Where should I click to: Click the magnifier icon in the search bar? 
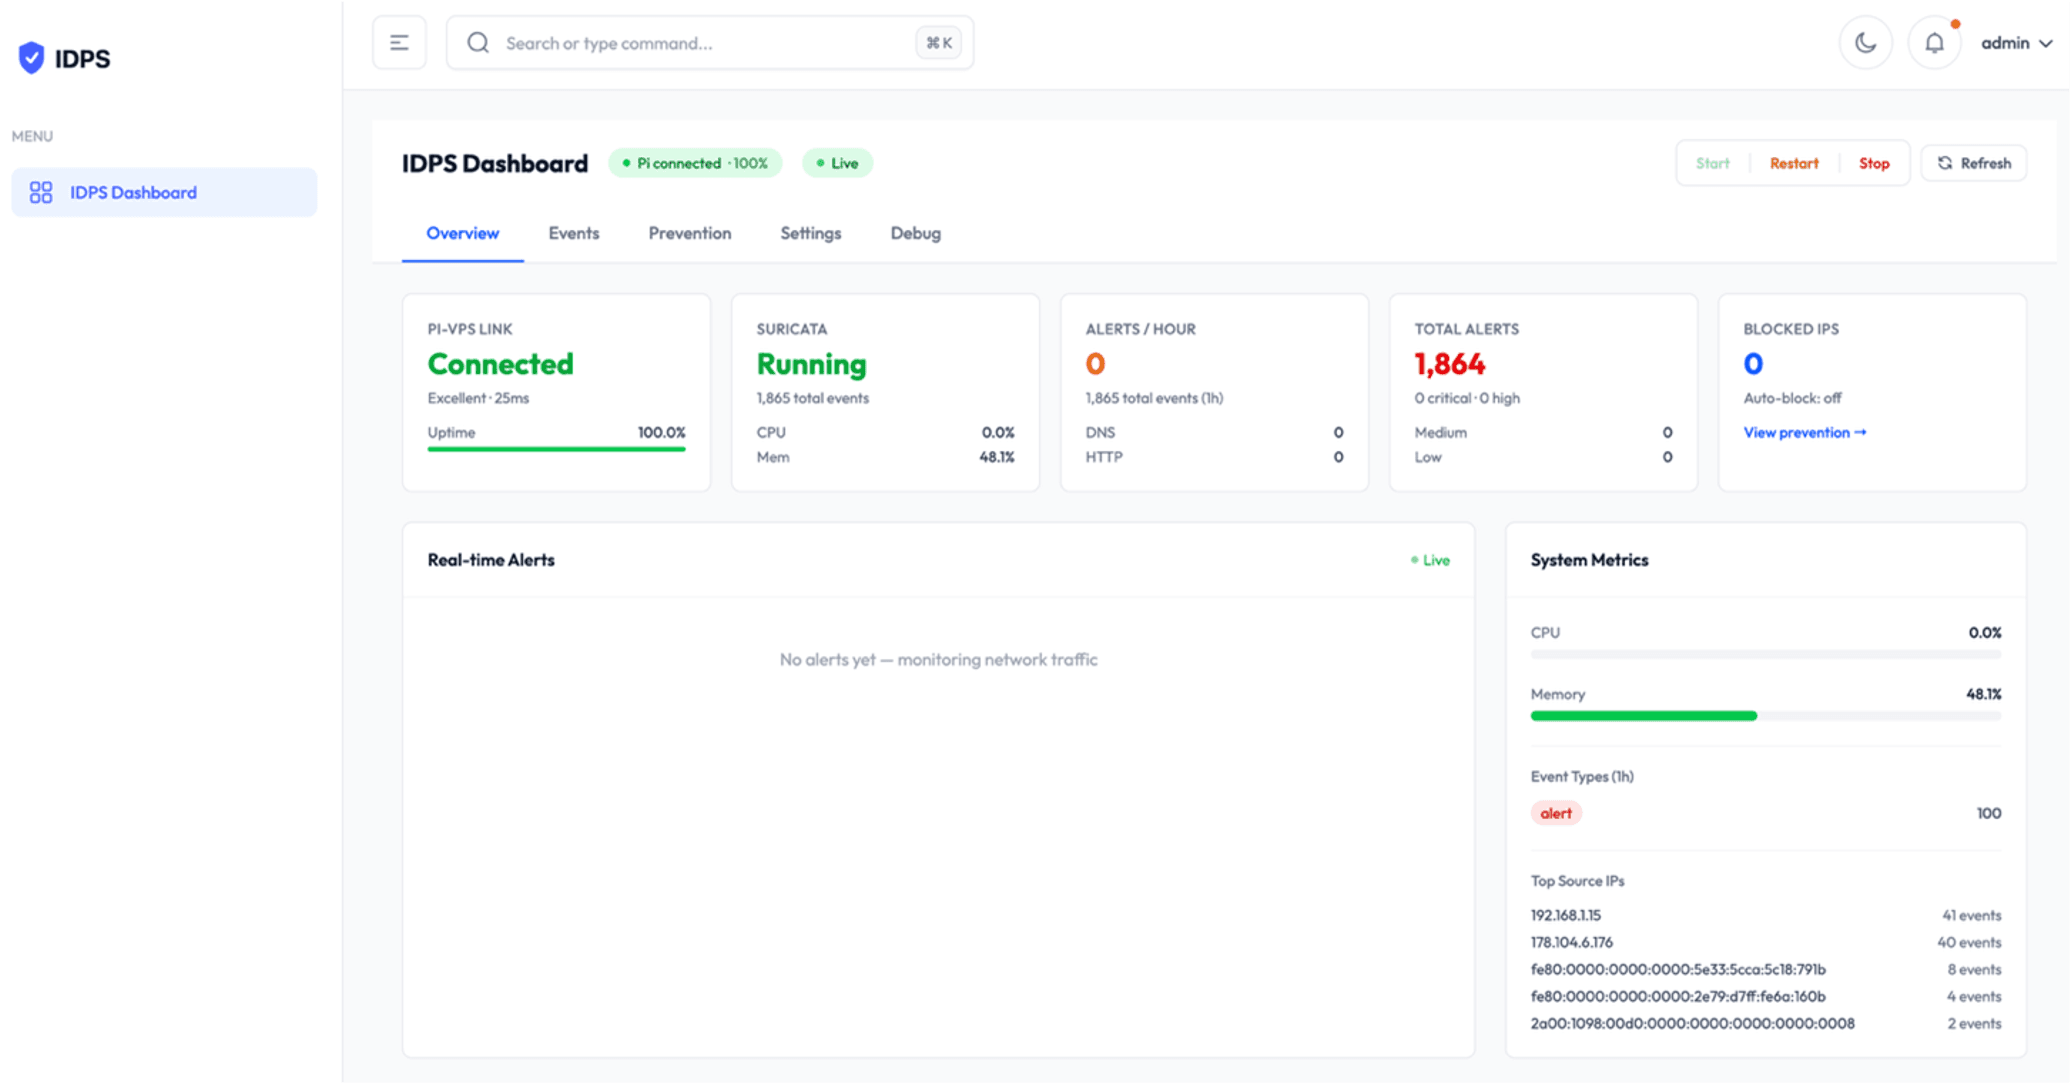tap(478, 43)
